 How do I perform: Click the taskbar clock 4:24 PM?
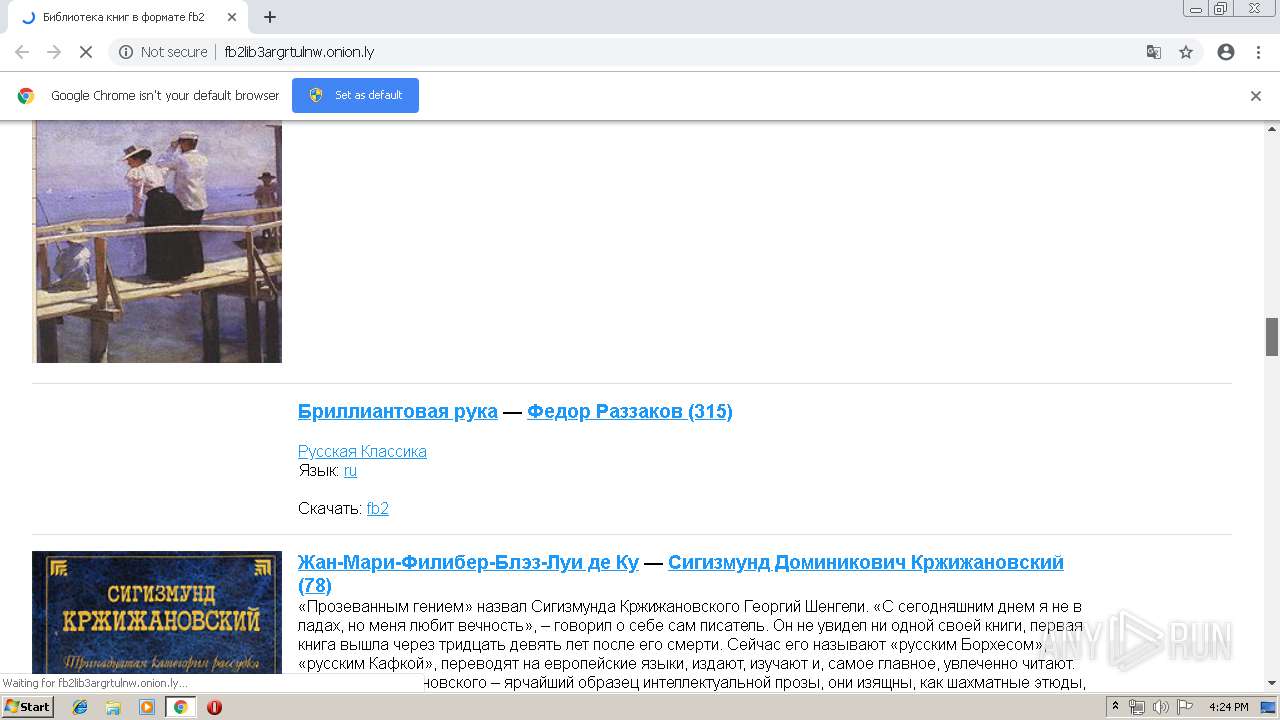(x=1229, y=707)
